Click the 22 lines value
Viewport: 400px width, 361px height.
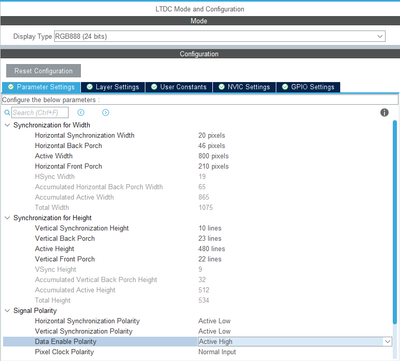tap(210, 259)
